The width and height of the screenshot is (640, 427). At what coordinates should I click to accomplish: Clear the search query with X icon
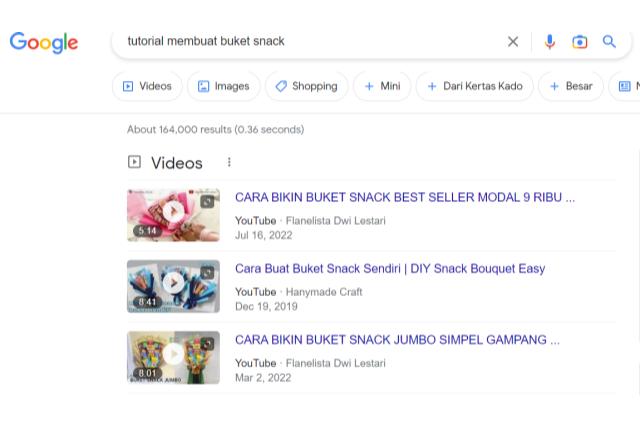pos(513,41)
